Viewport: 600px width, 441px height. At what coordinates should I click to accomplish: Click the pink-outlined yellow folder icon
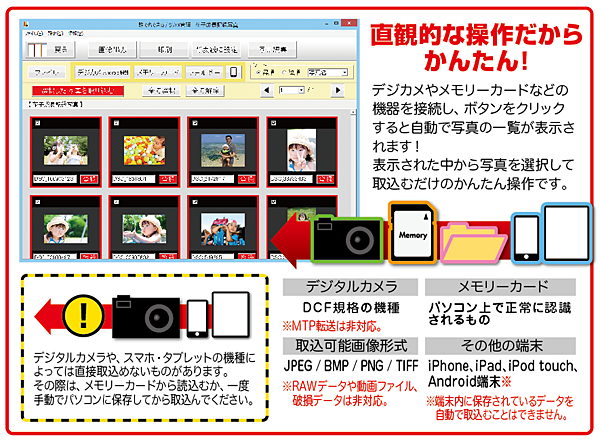[x=473, y=240]
